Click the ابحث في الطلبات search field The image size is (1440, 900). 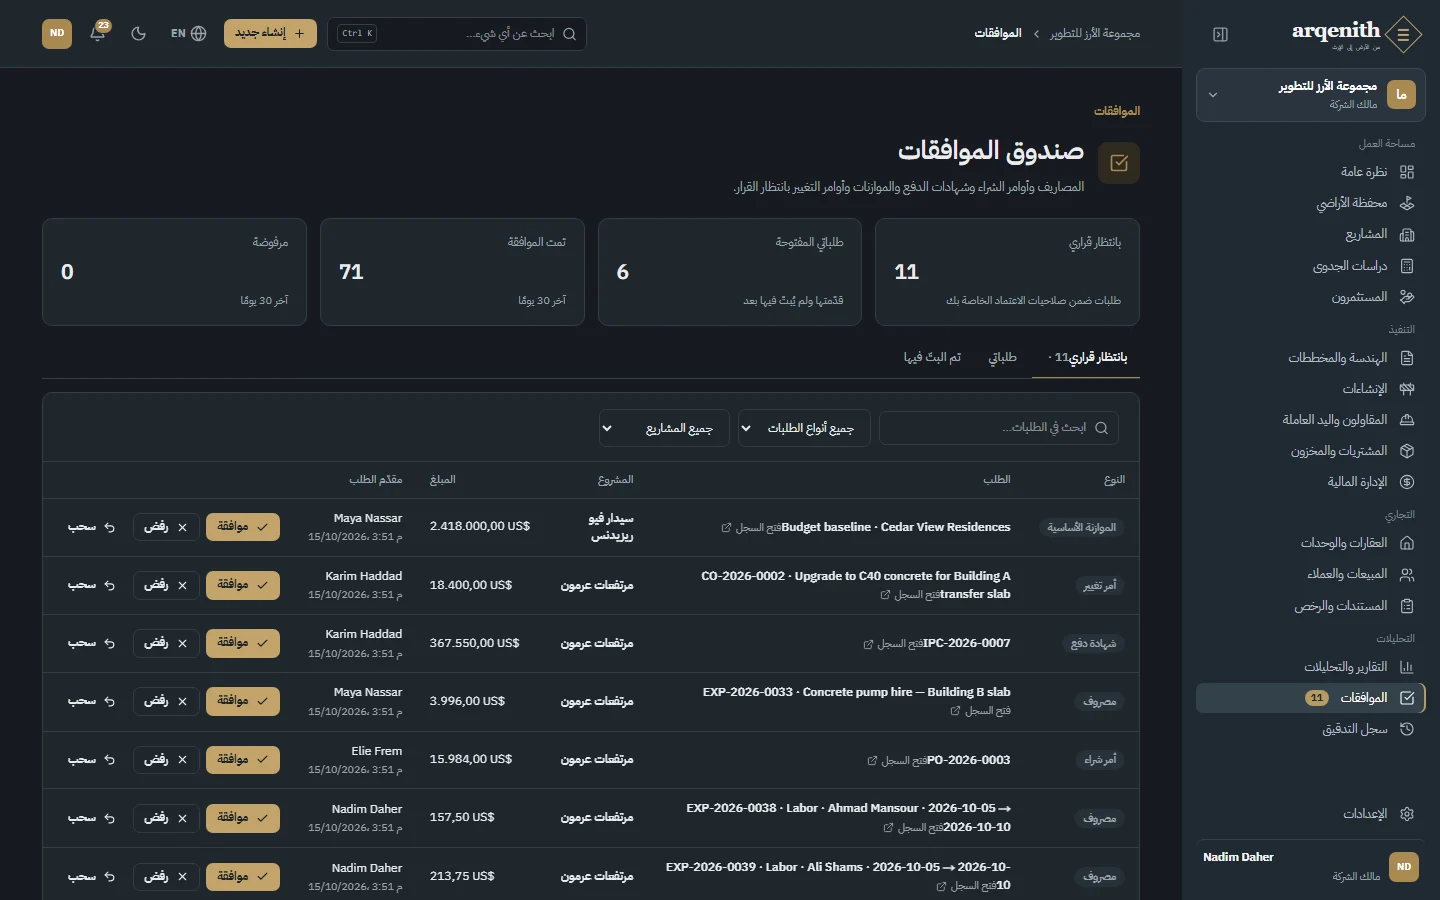coord(999,428)
